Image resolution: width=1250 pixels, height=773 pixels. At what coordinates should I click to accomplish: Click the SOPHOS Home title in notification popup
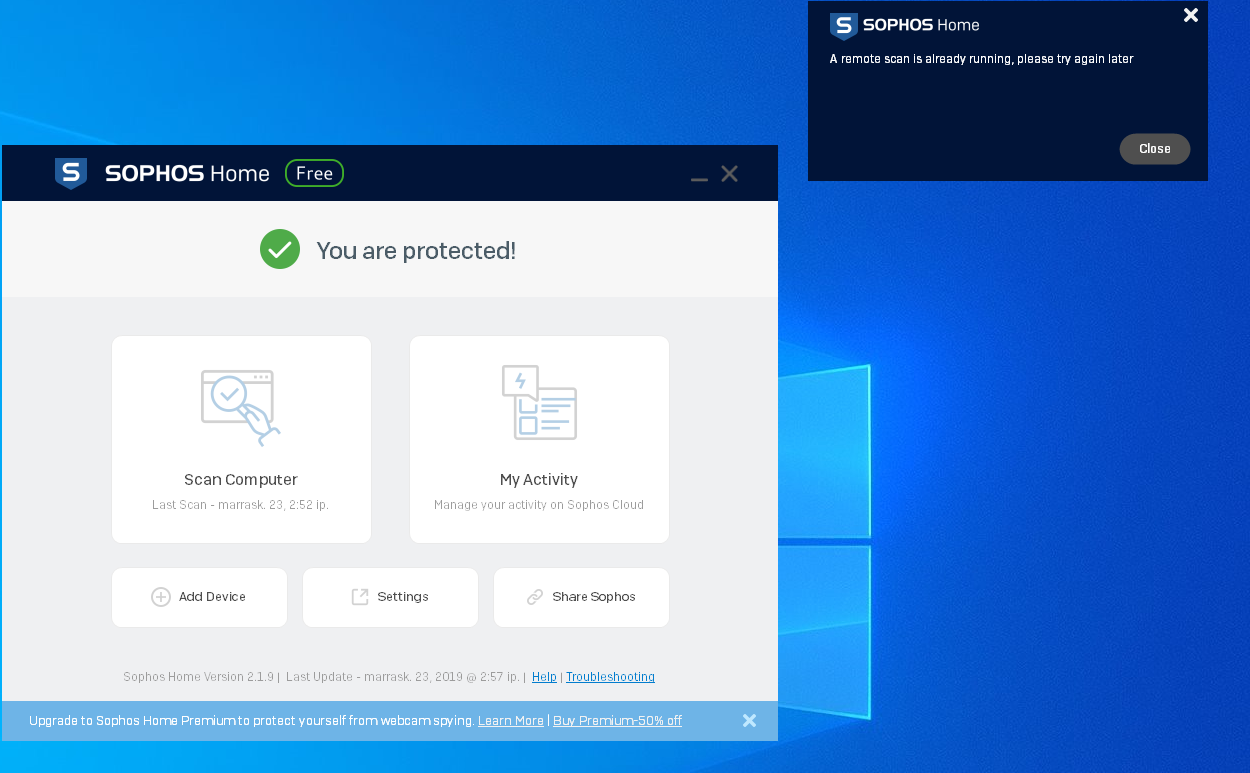[x=921, y=26]
